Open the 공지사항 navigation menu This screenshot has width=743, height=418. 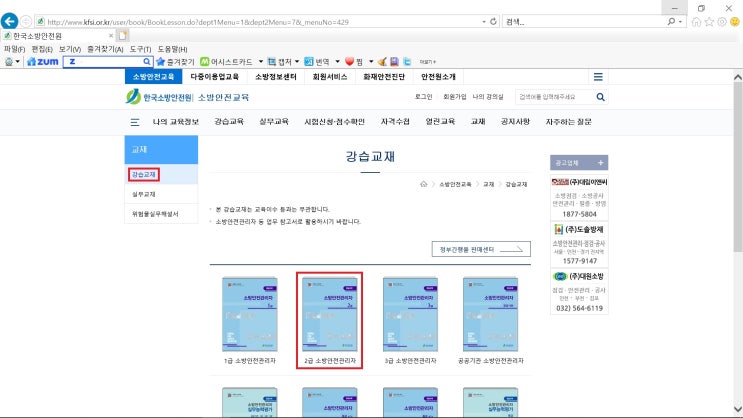(515, 122)
